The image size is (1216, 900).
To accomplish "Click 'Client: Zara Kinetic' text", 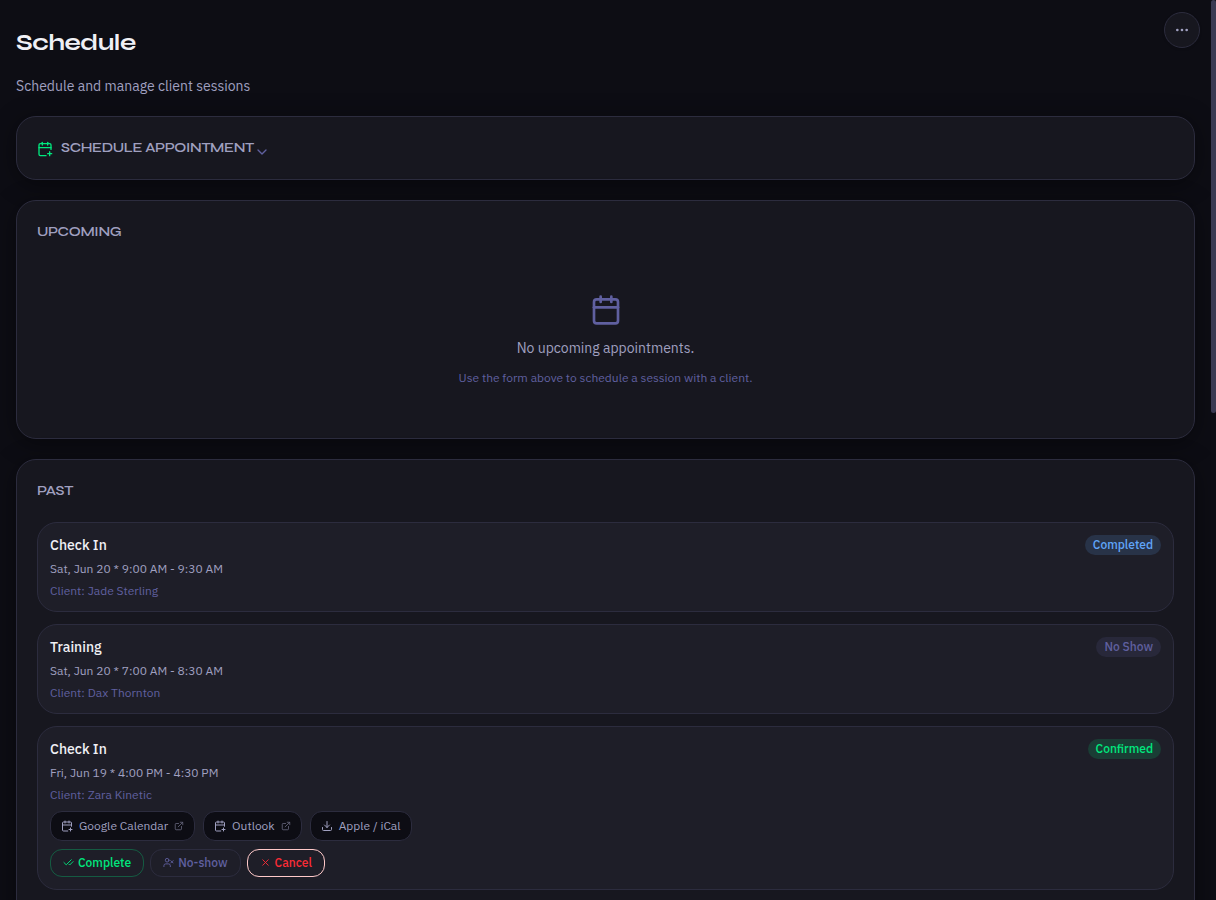I will click(x=101, y=795).
